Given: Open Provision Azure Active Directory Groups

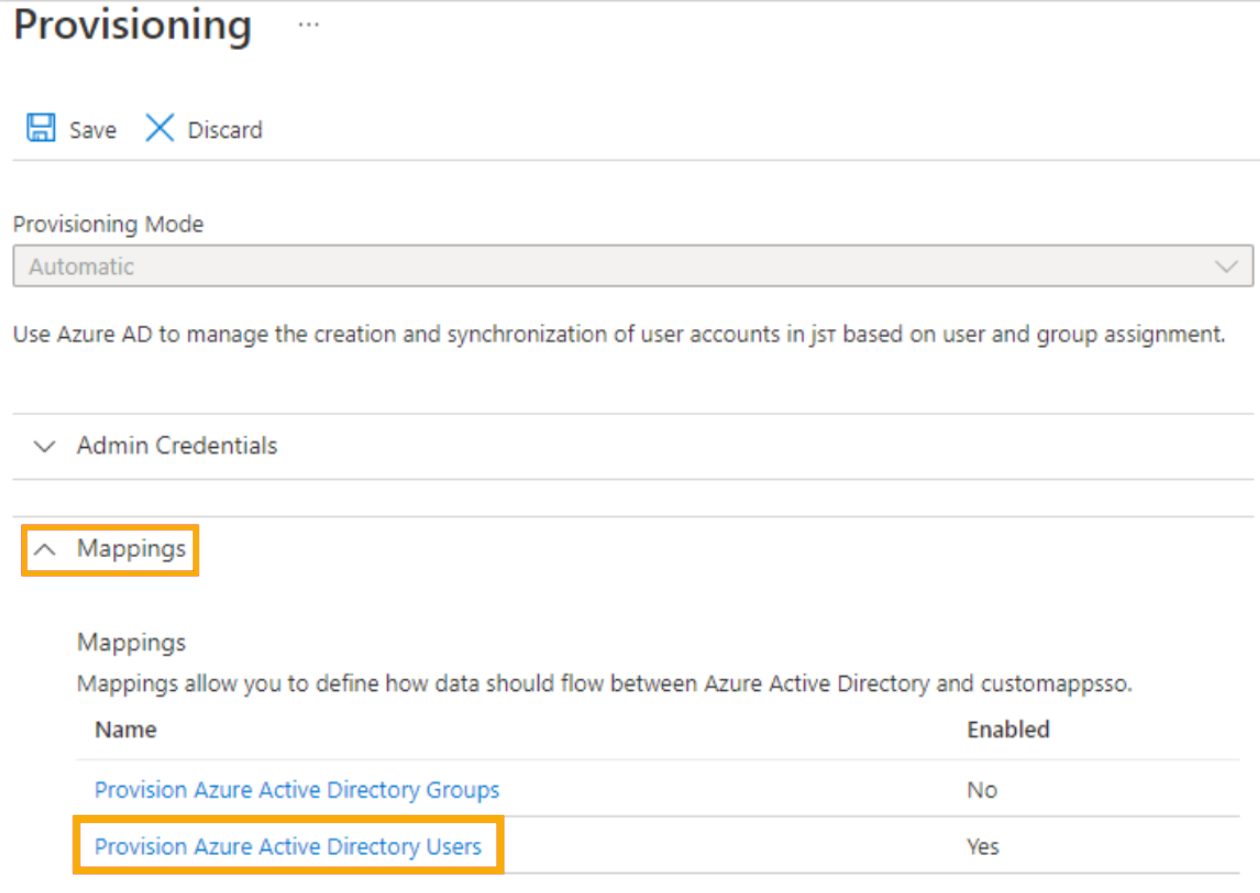Looking at the screenshot, I should 297,790.
